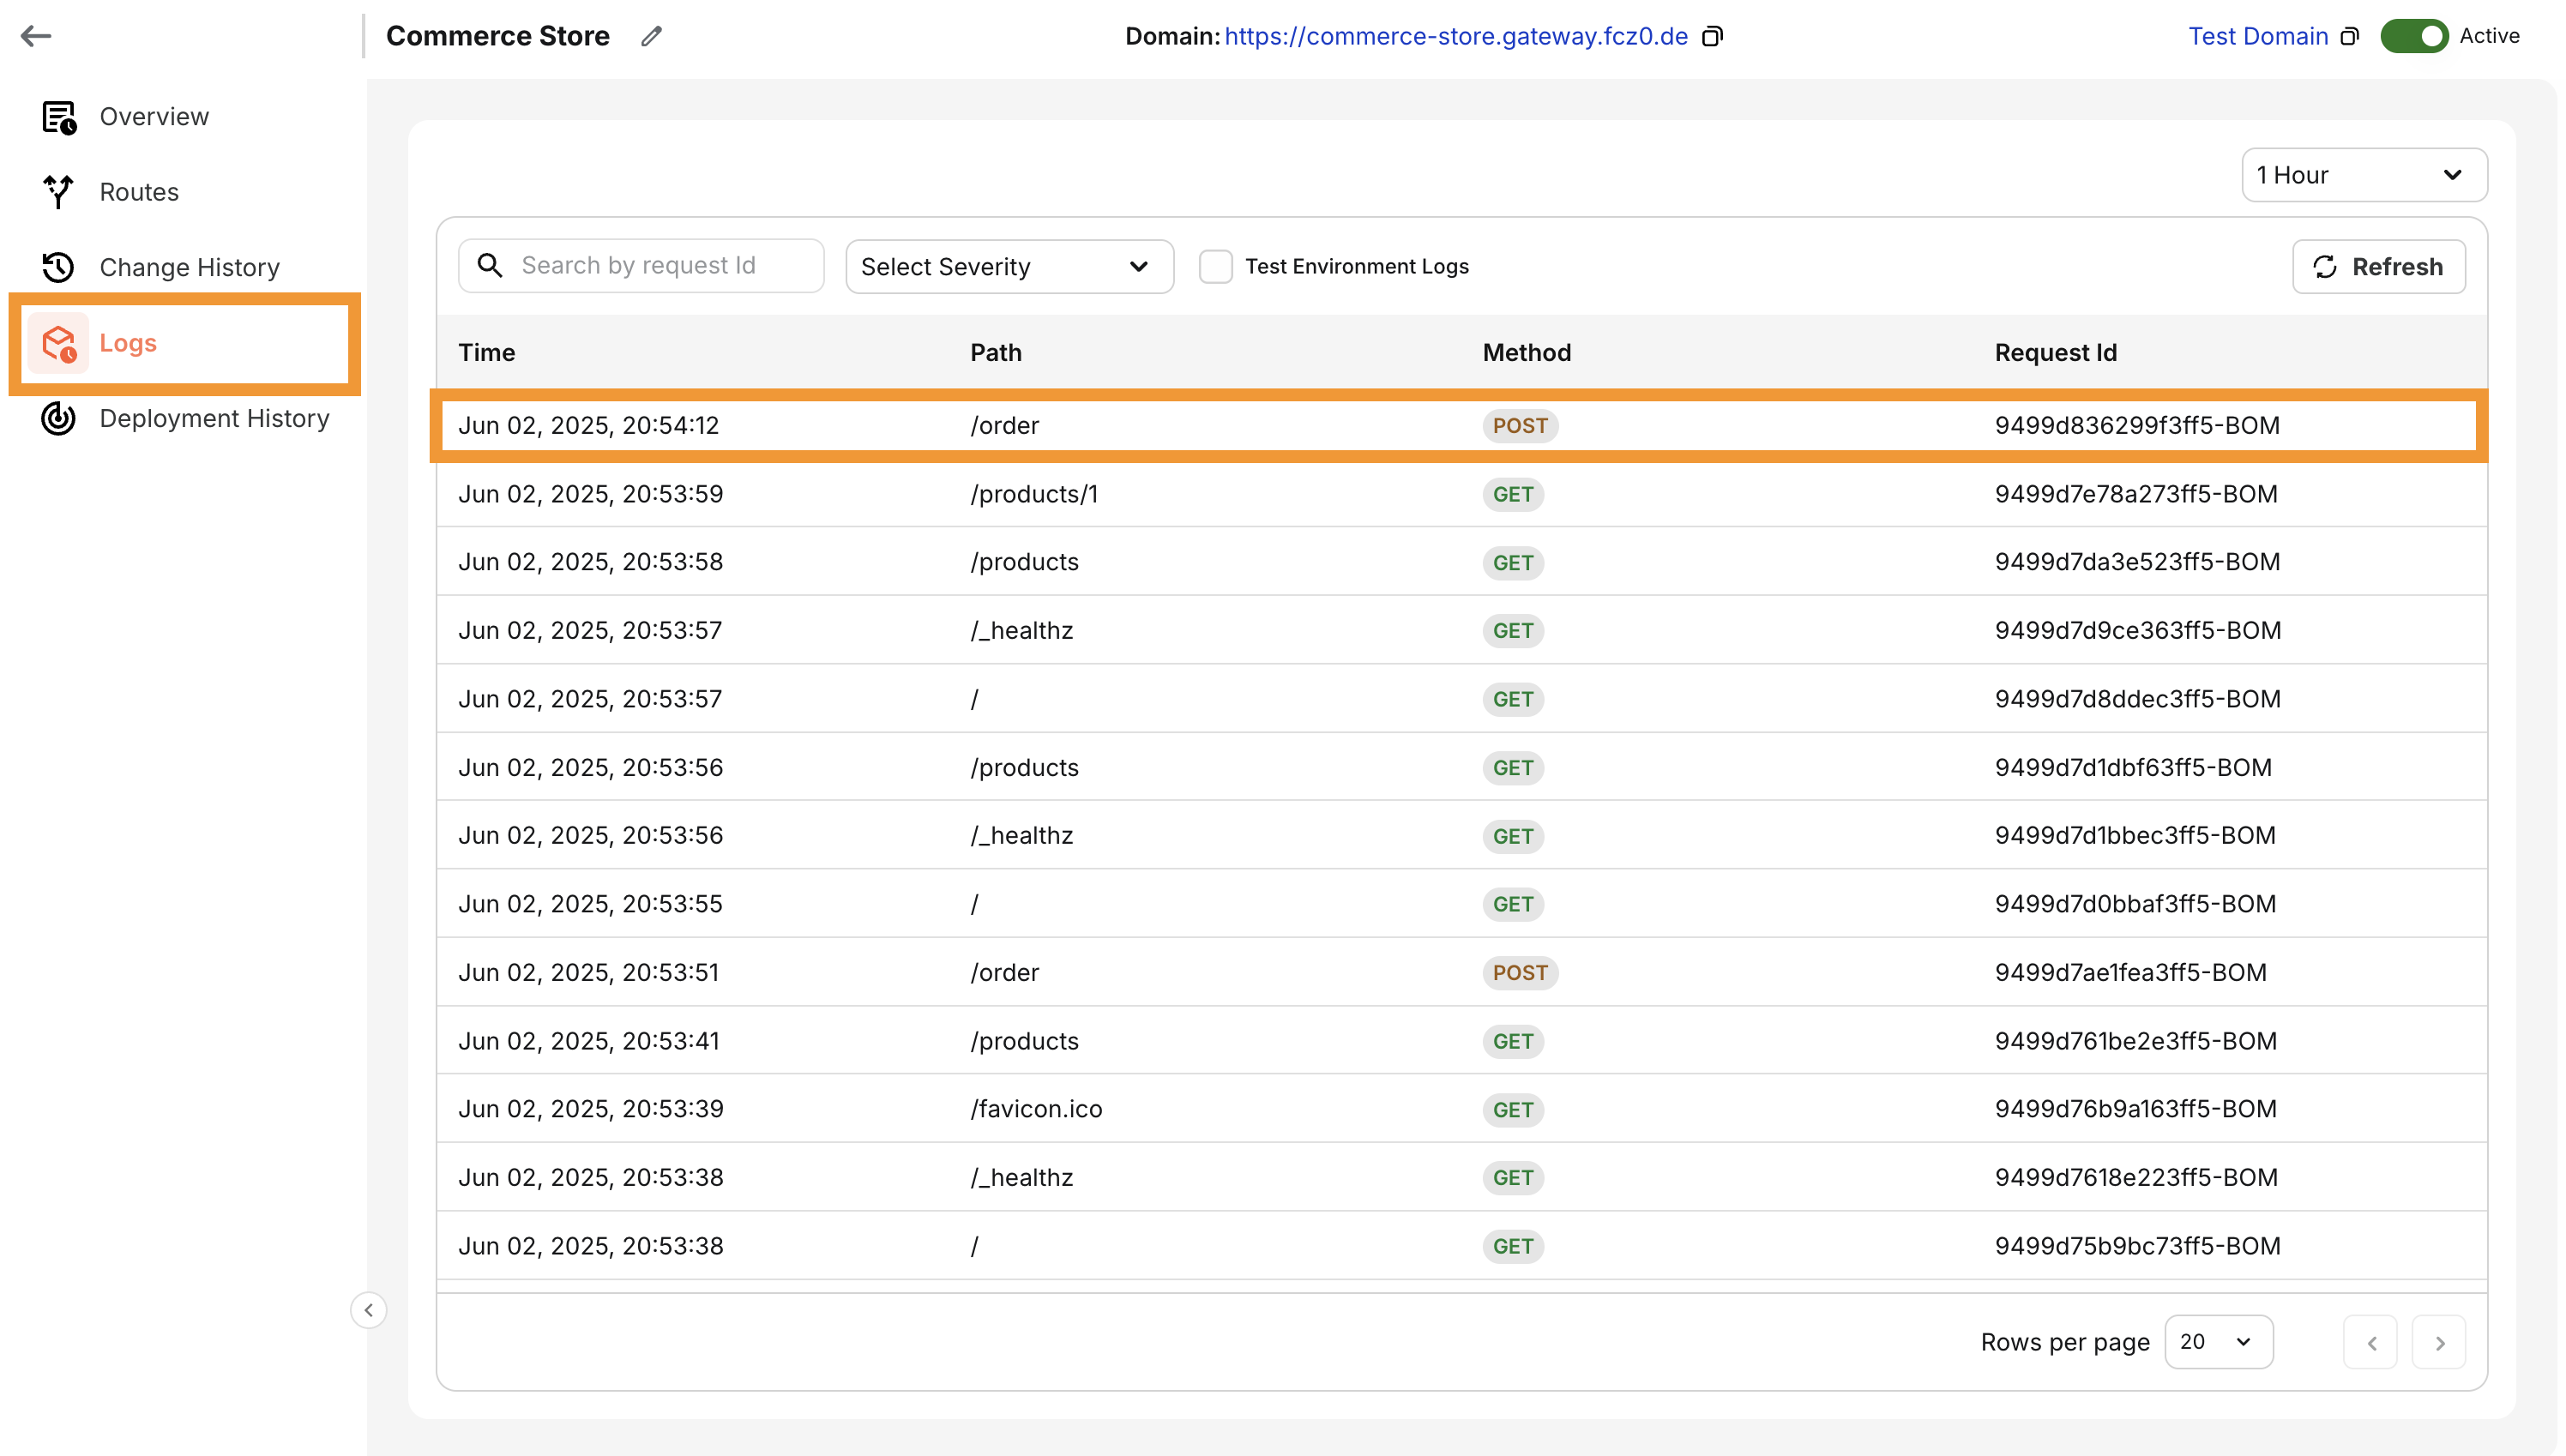Click the time Jun 02, 2025, 20:53:55

click(590, 904)
